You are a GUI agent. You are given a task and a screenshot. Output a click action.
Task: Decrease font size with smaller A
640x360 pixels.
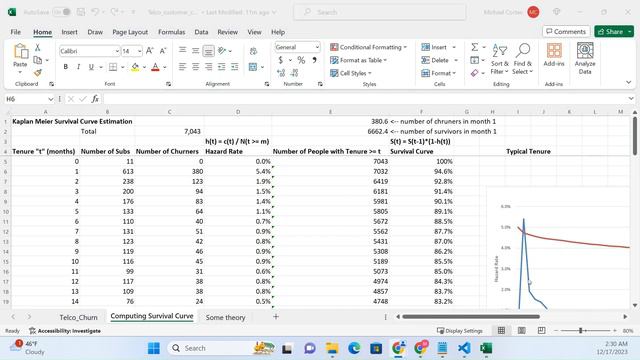click(x=162, y=51)
